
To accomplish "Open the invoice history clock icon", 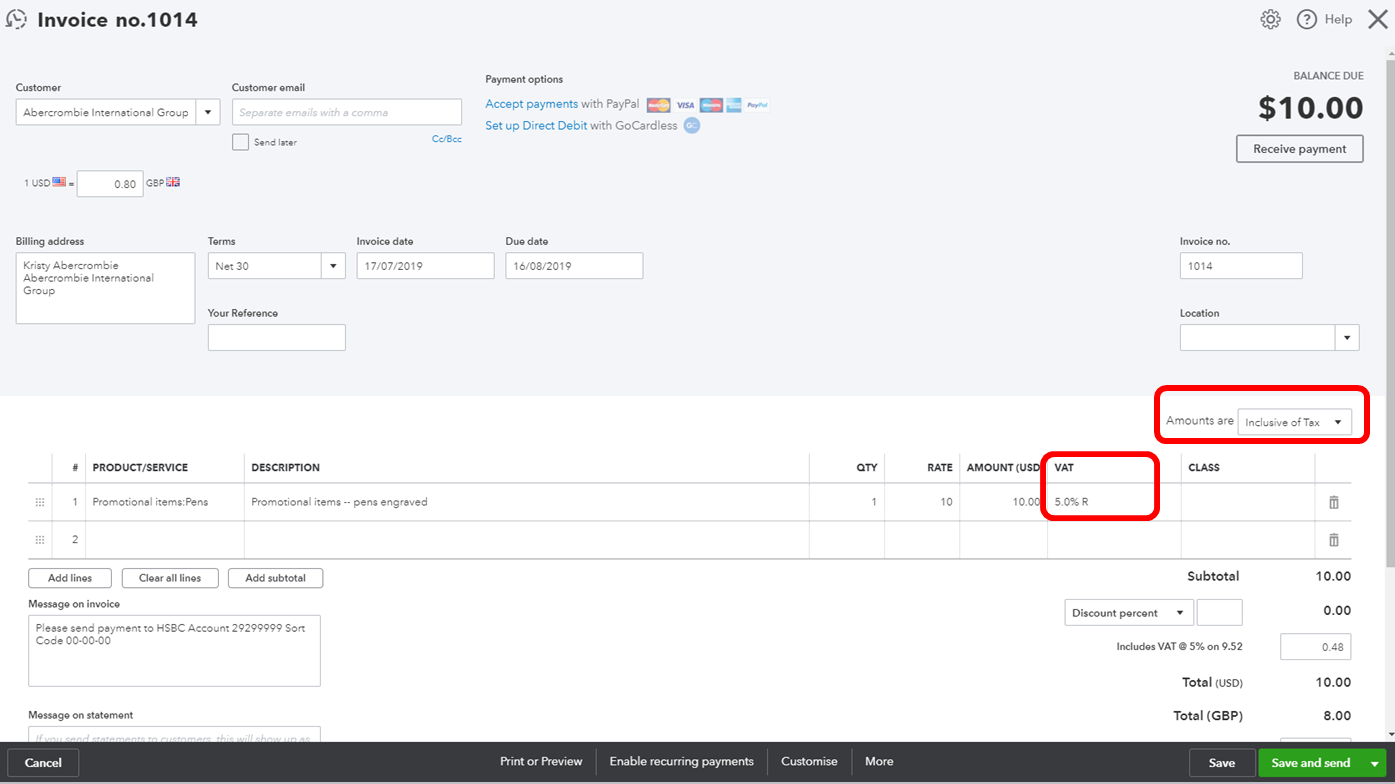I will (x=16, y=19).
